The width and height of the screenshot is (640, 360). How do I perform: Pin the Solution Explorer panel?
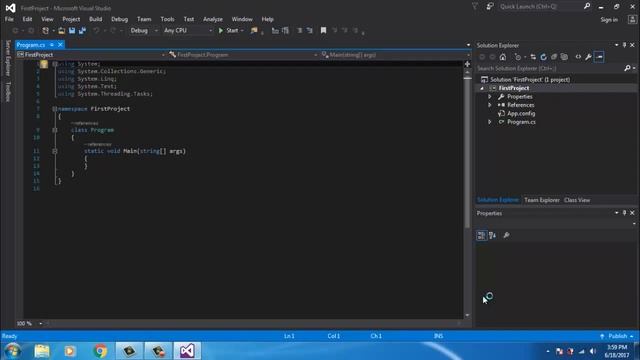point(624,45)
